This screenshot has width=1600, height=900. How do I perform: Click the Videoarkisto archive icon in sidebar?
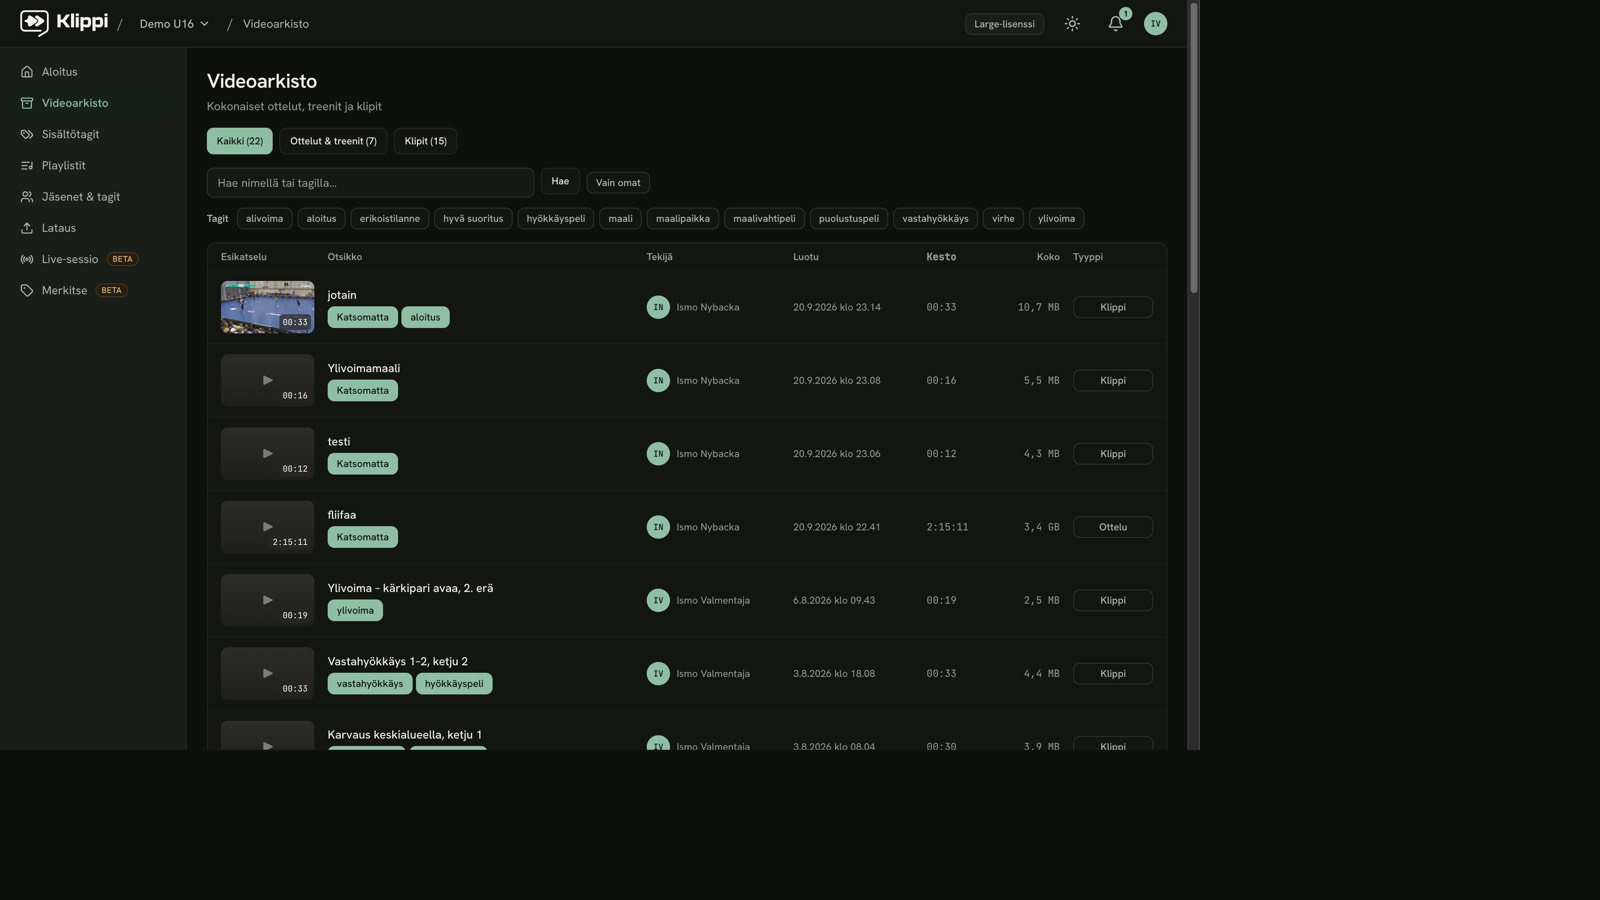tap(27, 103)
